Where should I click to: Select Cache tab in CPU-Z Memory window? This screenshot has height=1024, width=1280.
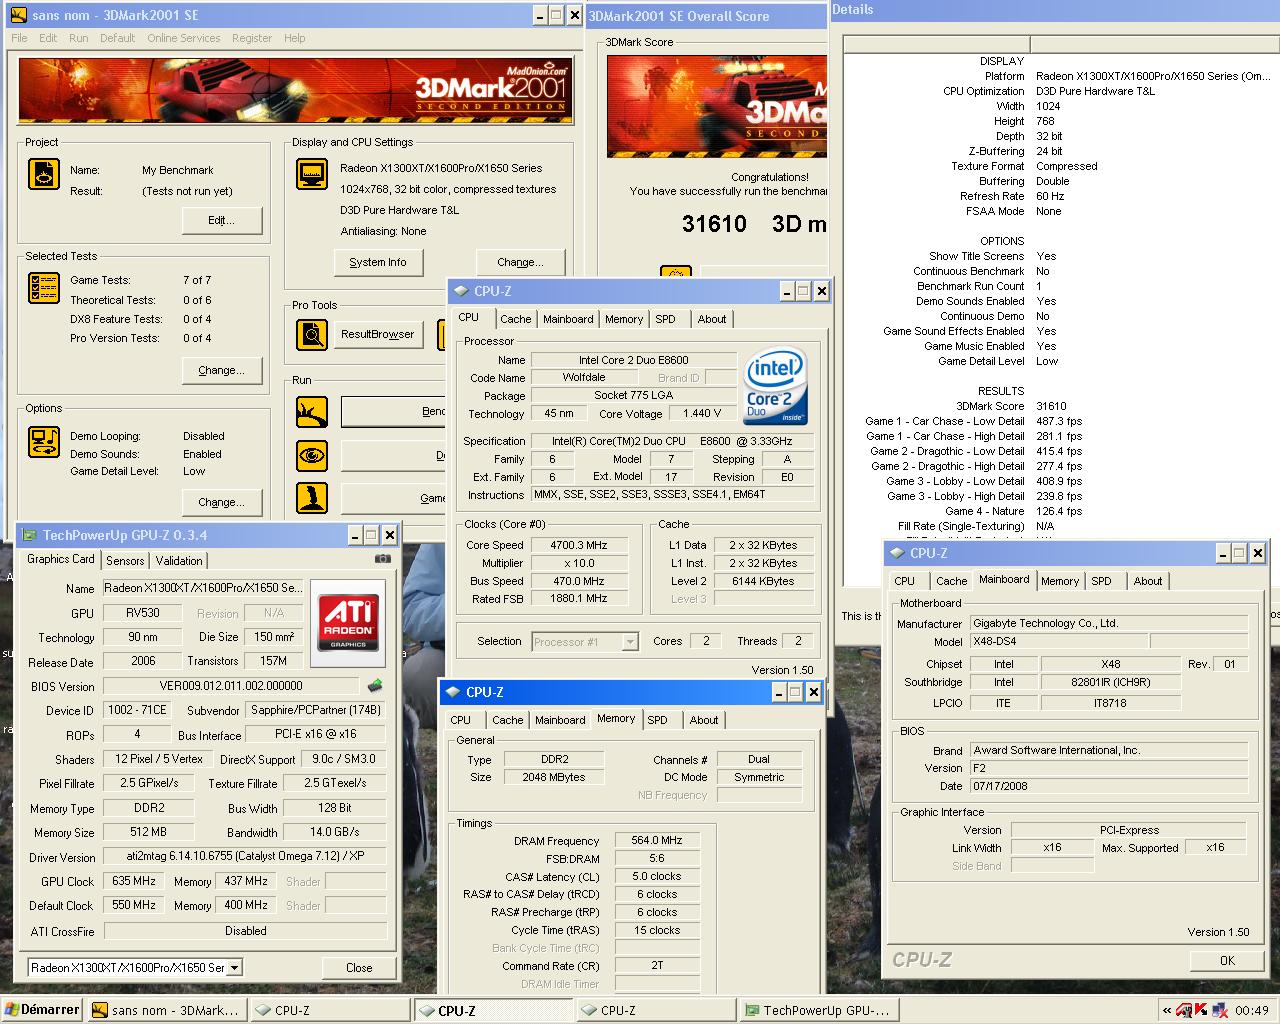tap(508, 720)
